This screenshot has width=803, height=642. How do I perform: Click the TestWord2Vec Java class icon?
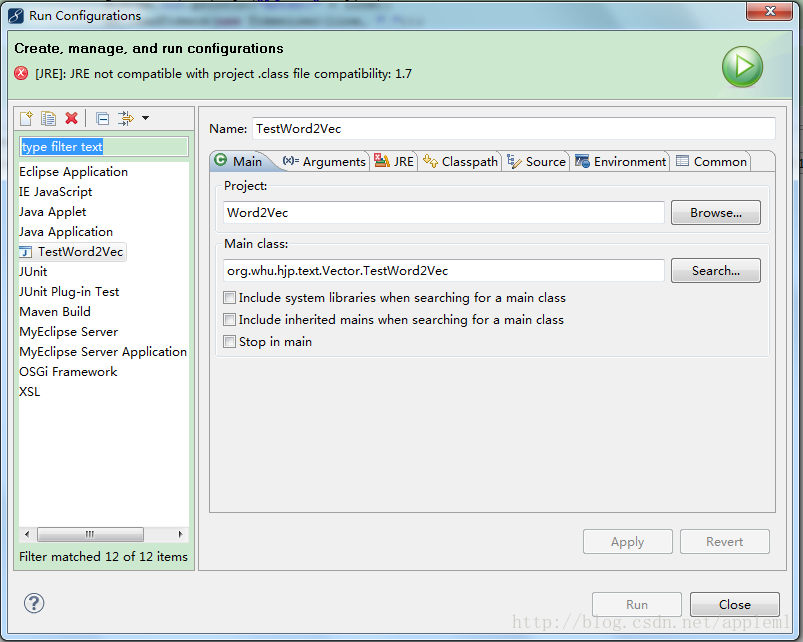[x=25, y=252]
